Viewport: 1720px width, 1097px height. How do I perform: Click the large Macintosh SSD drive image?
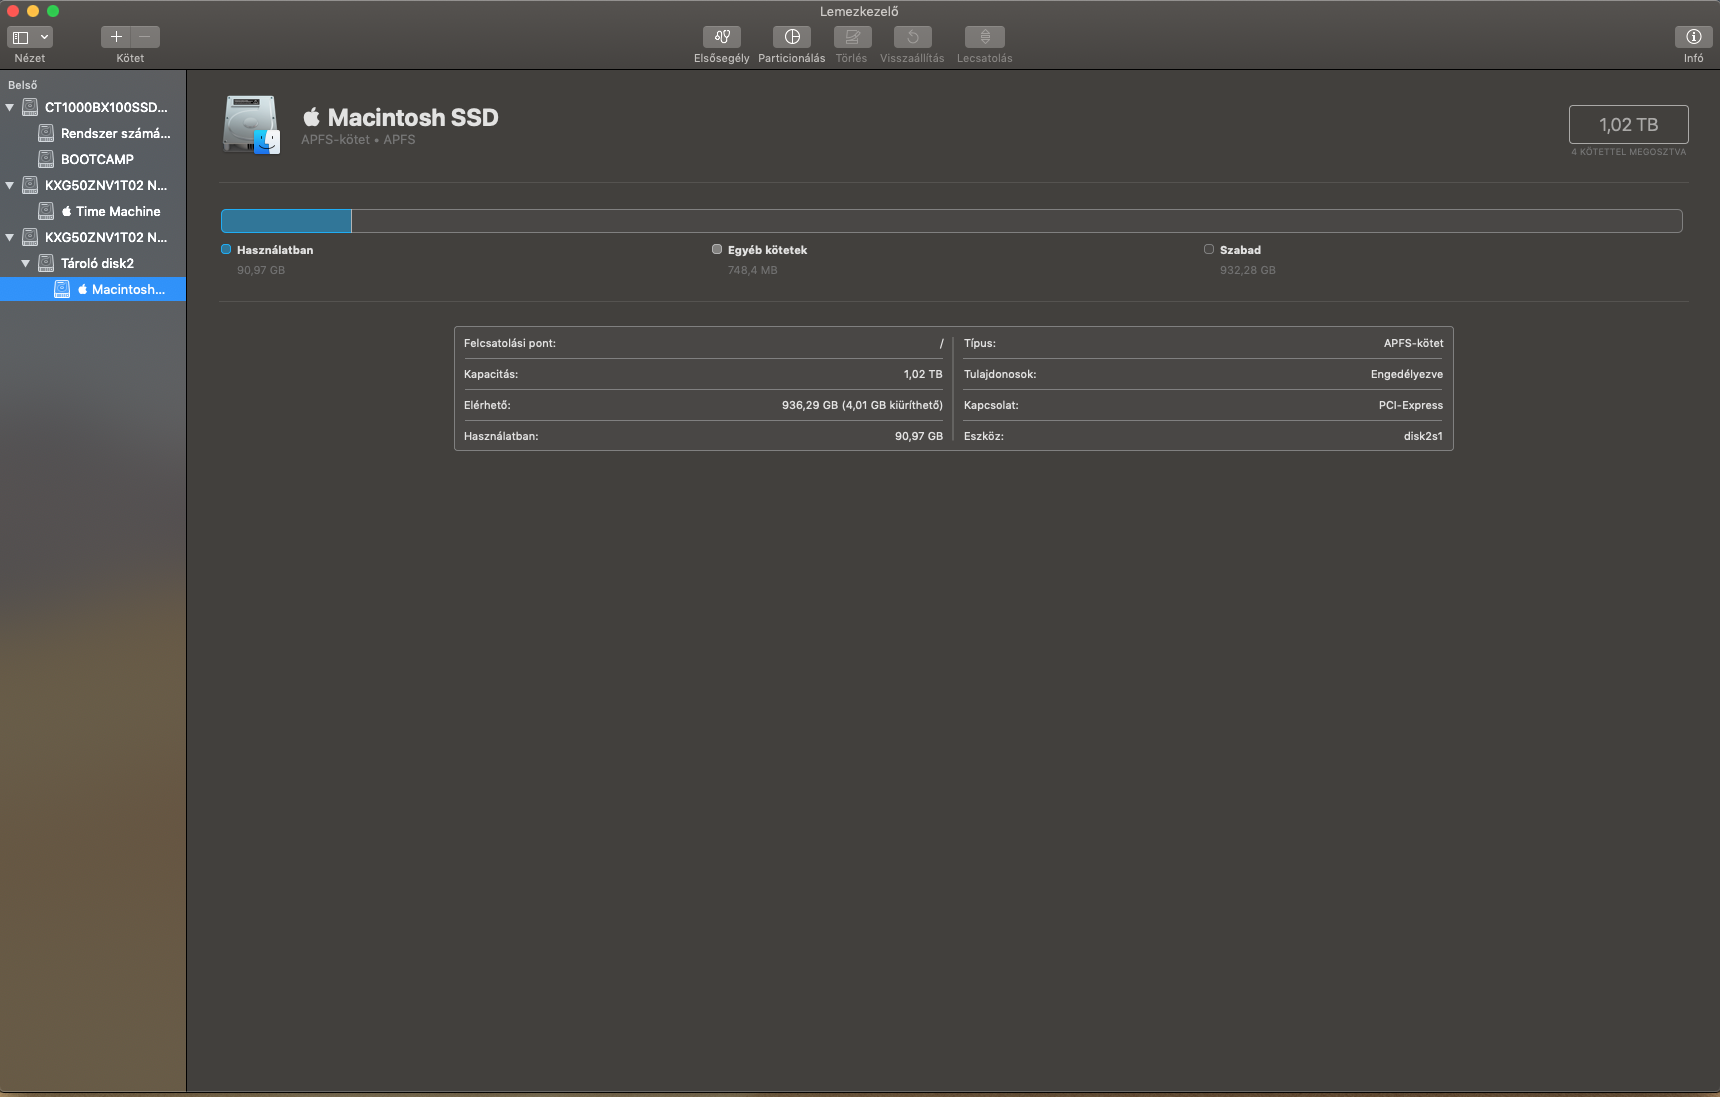tap(251, 125)
